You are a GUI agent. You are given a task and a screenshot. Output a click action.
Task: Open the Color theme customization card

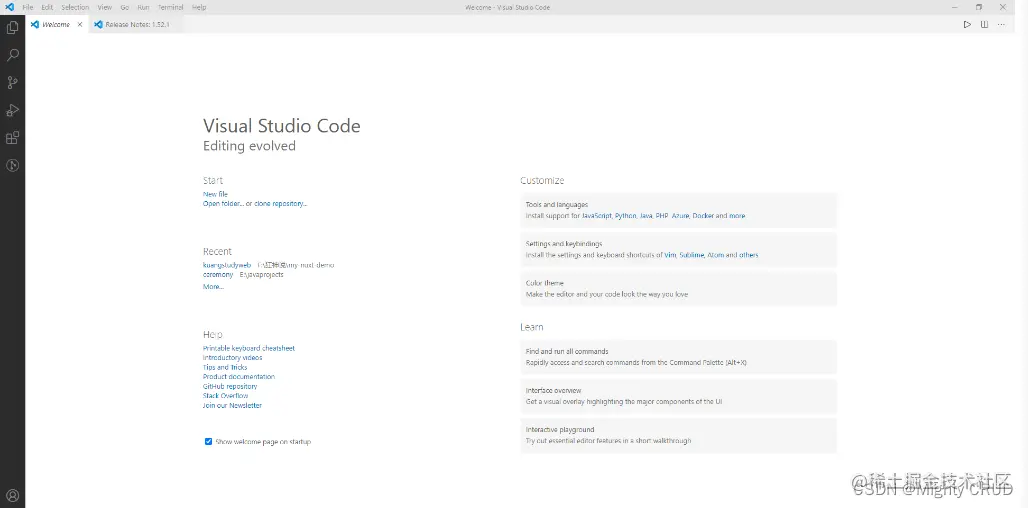click(x=679, y=288)
